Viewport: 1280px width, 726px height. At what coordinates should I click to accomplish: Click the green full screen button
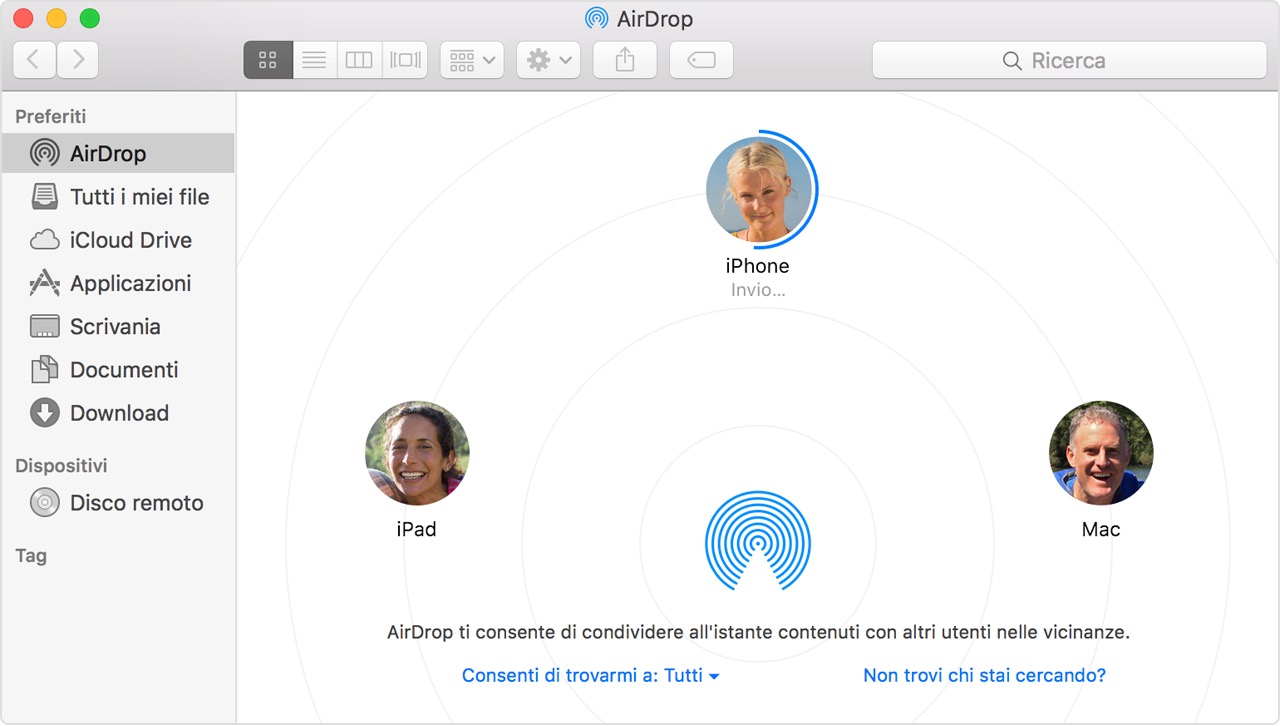[90, 19]
